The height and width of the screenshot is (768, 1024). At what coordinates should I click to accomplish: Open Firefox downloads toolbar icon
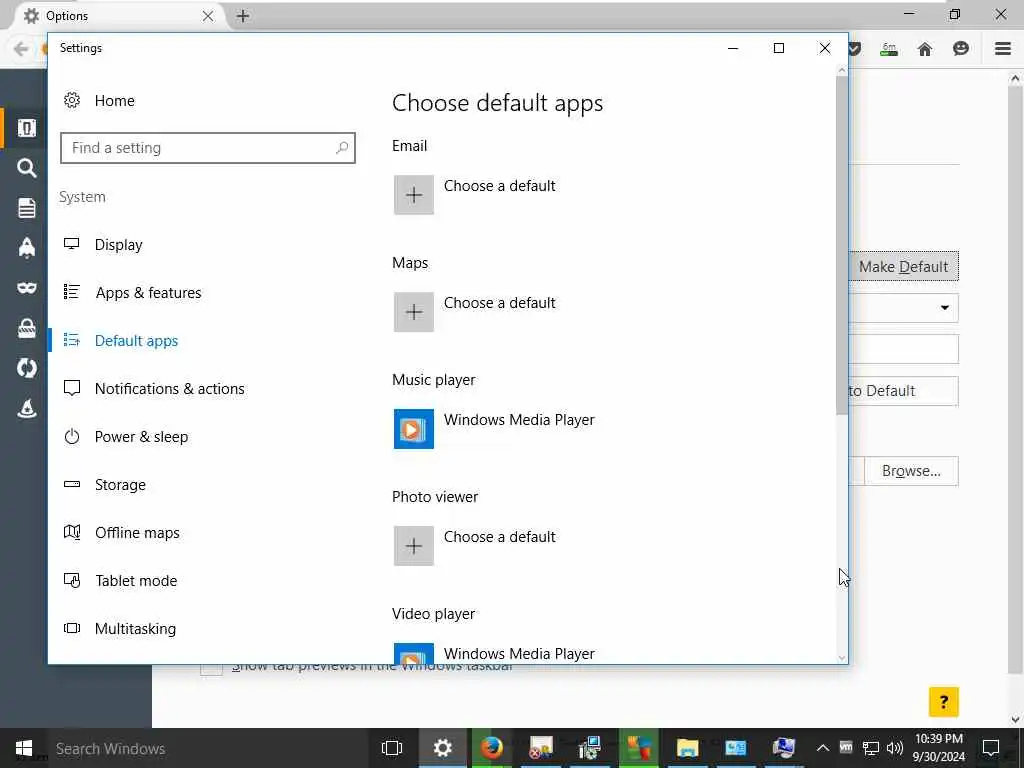point(889,49)
